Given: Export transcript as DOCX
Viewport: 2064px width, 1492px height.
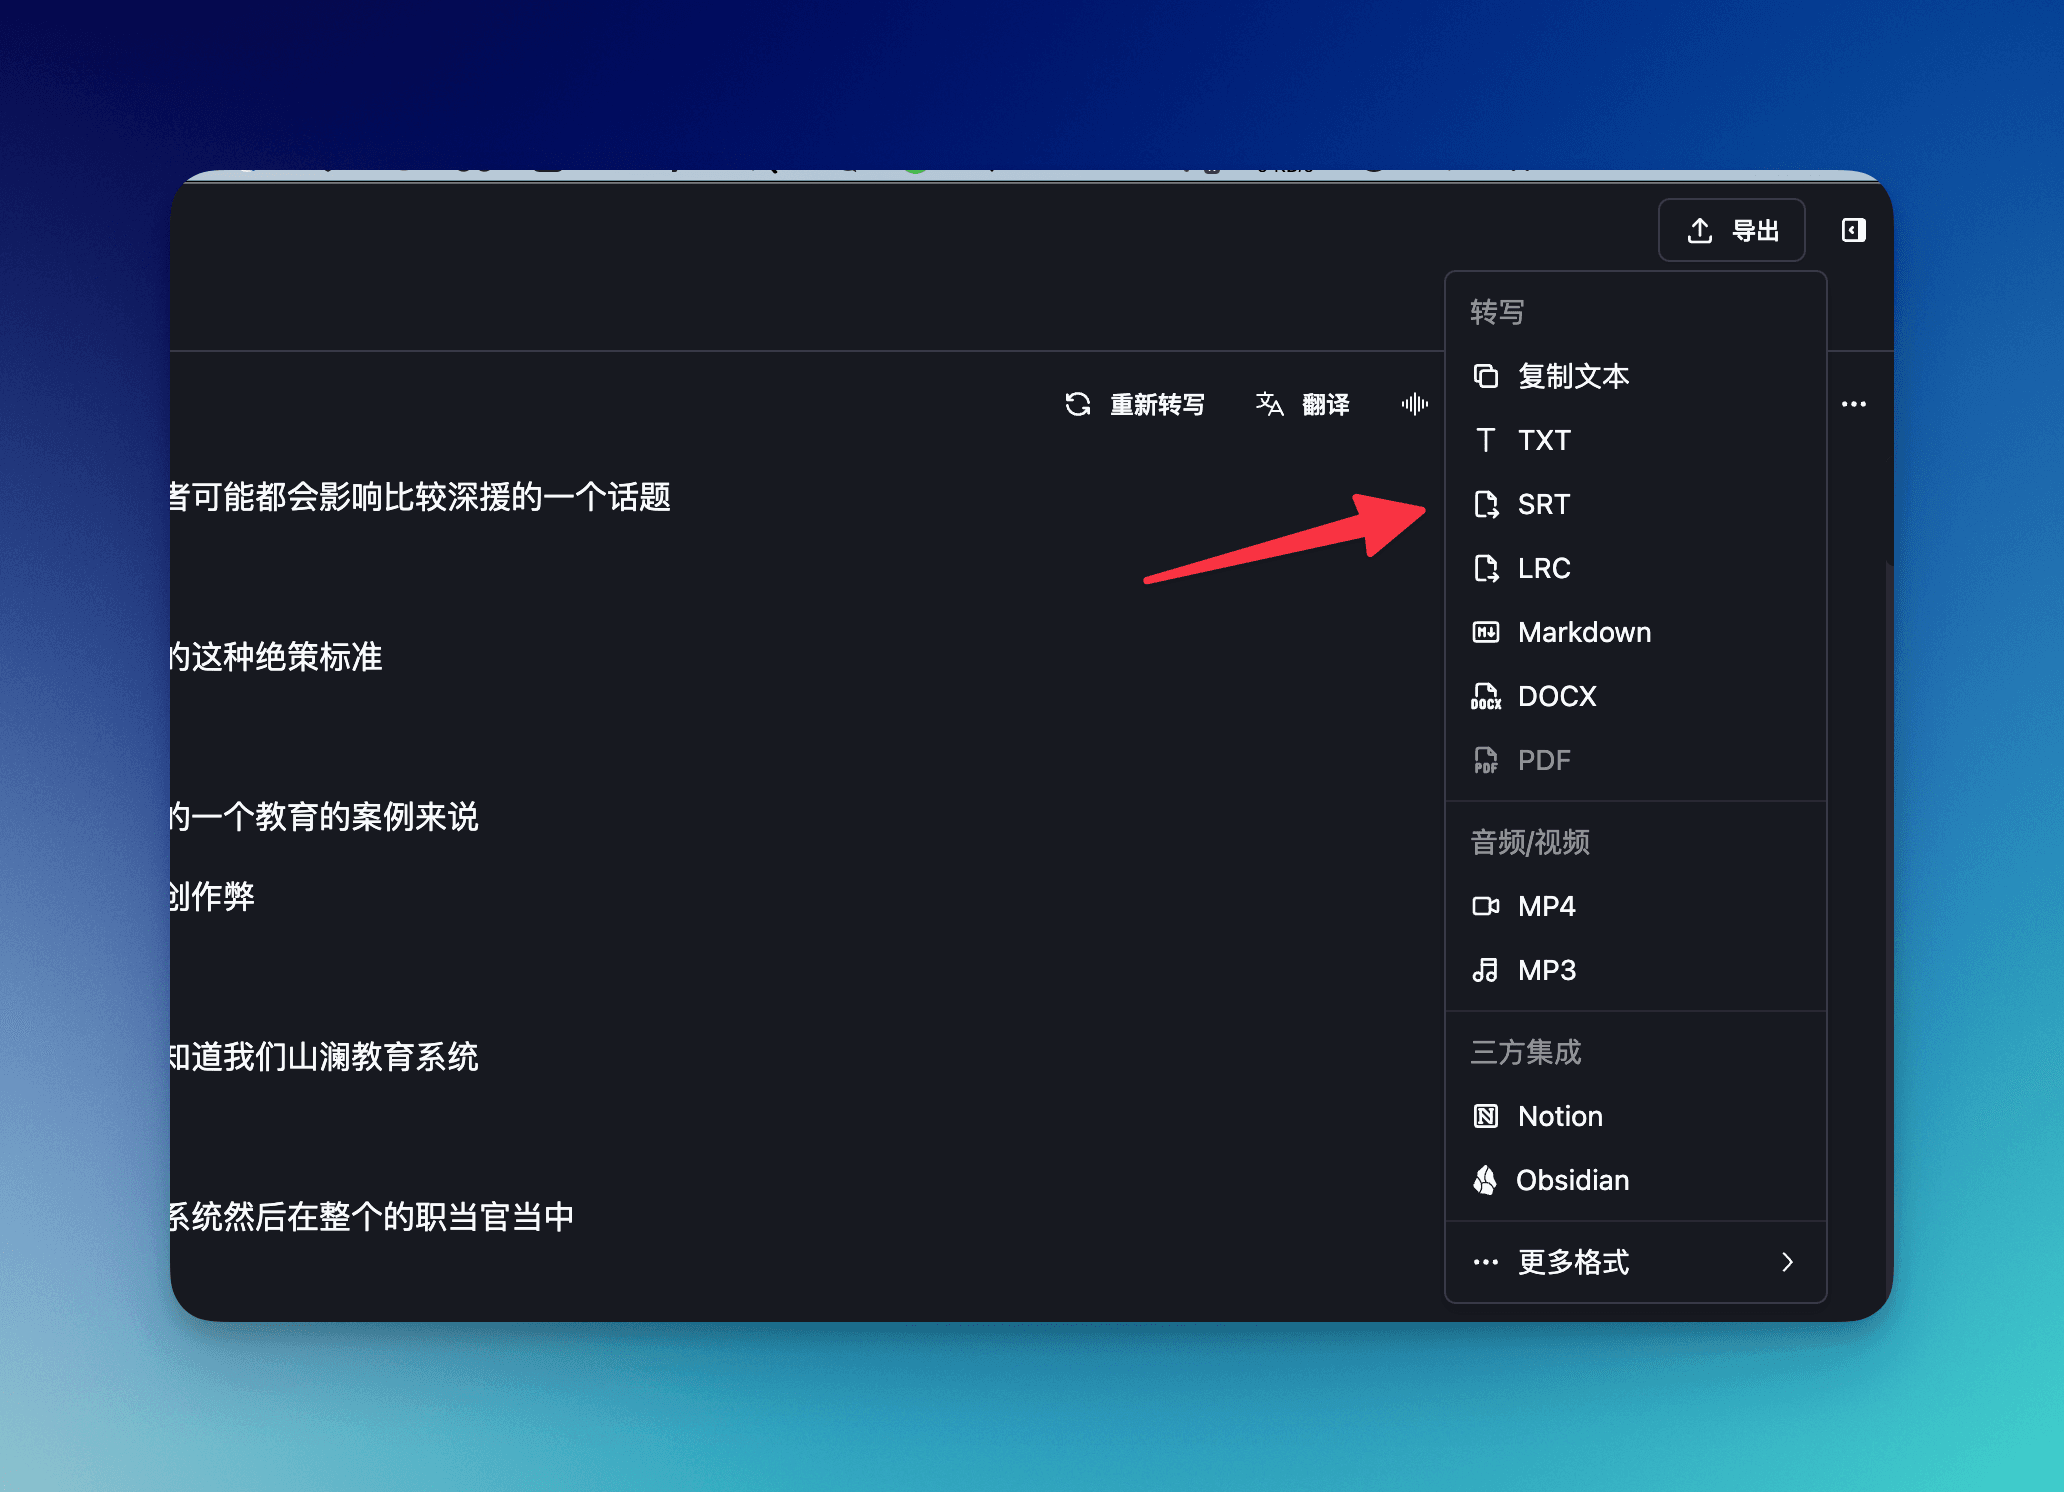Looking at the screenshot, I should (x=1636, y=696).
